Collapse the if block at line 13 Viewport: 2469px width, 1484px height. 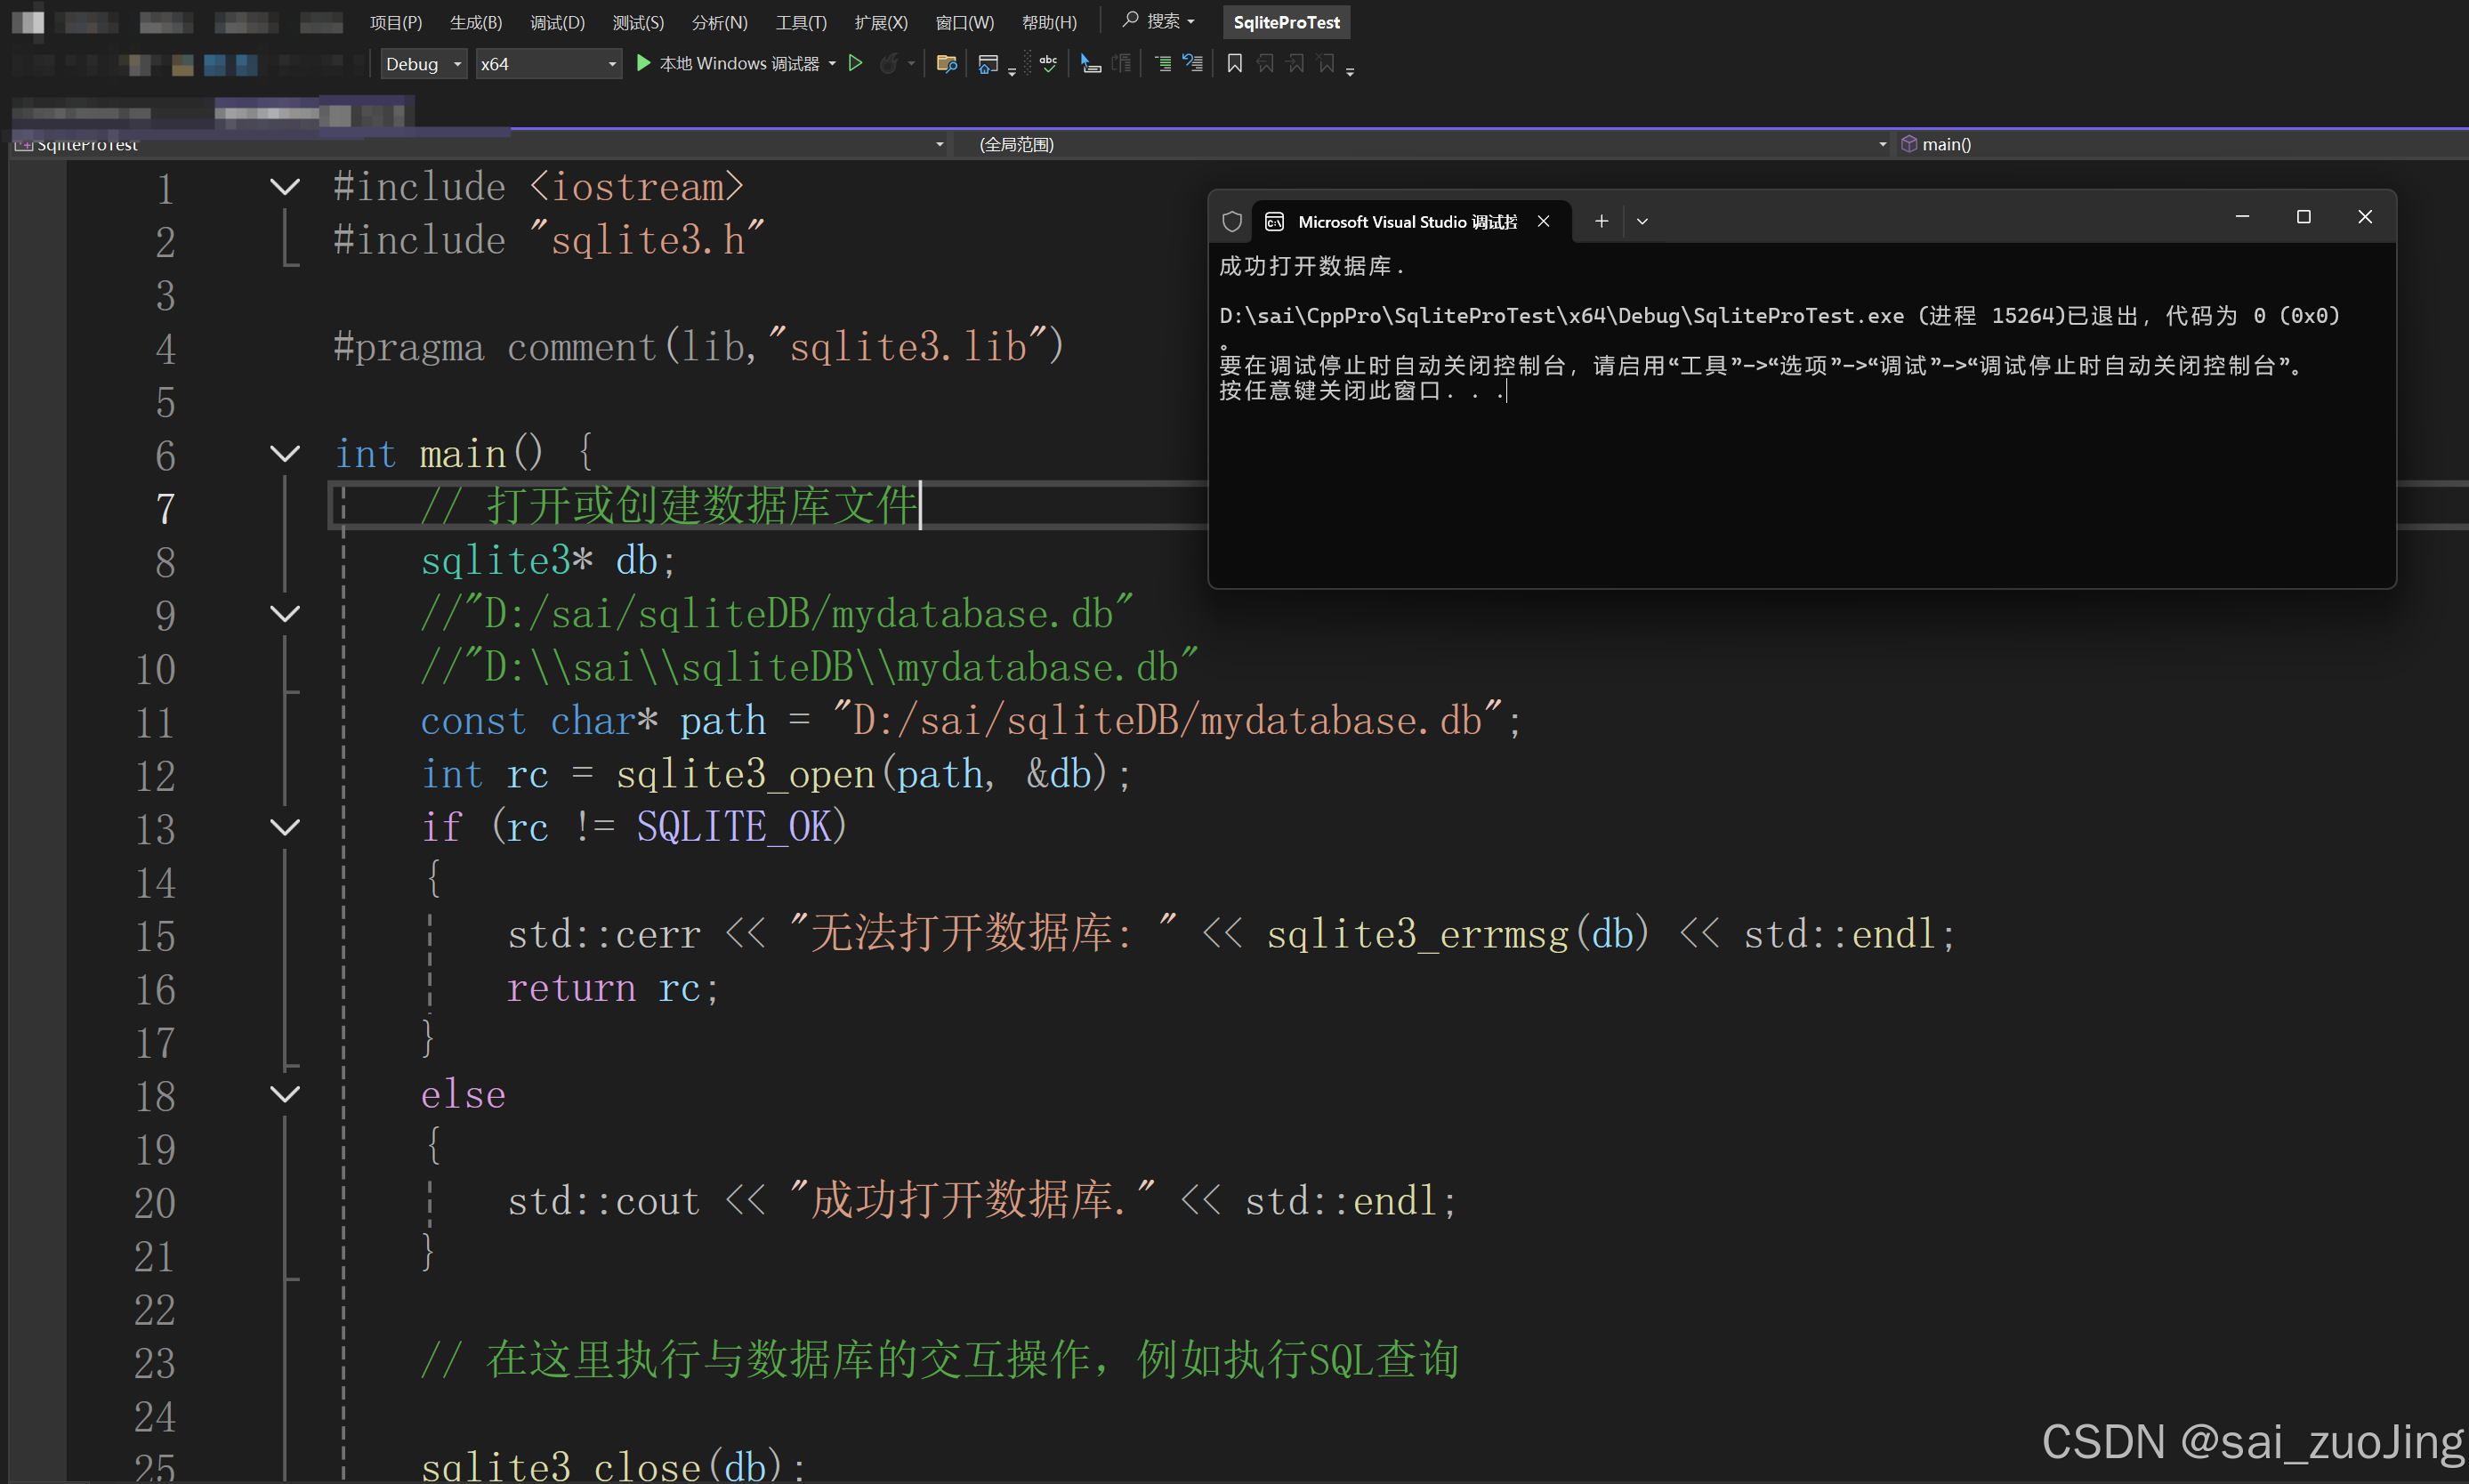[x=285, y=827]
